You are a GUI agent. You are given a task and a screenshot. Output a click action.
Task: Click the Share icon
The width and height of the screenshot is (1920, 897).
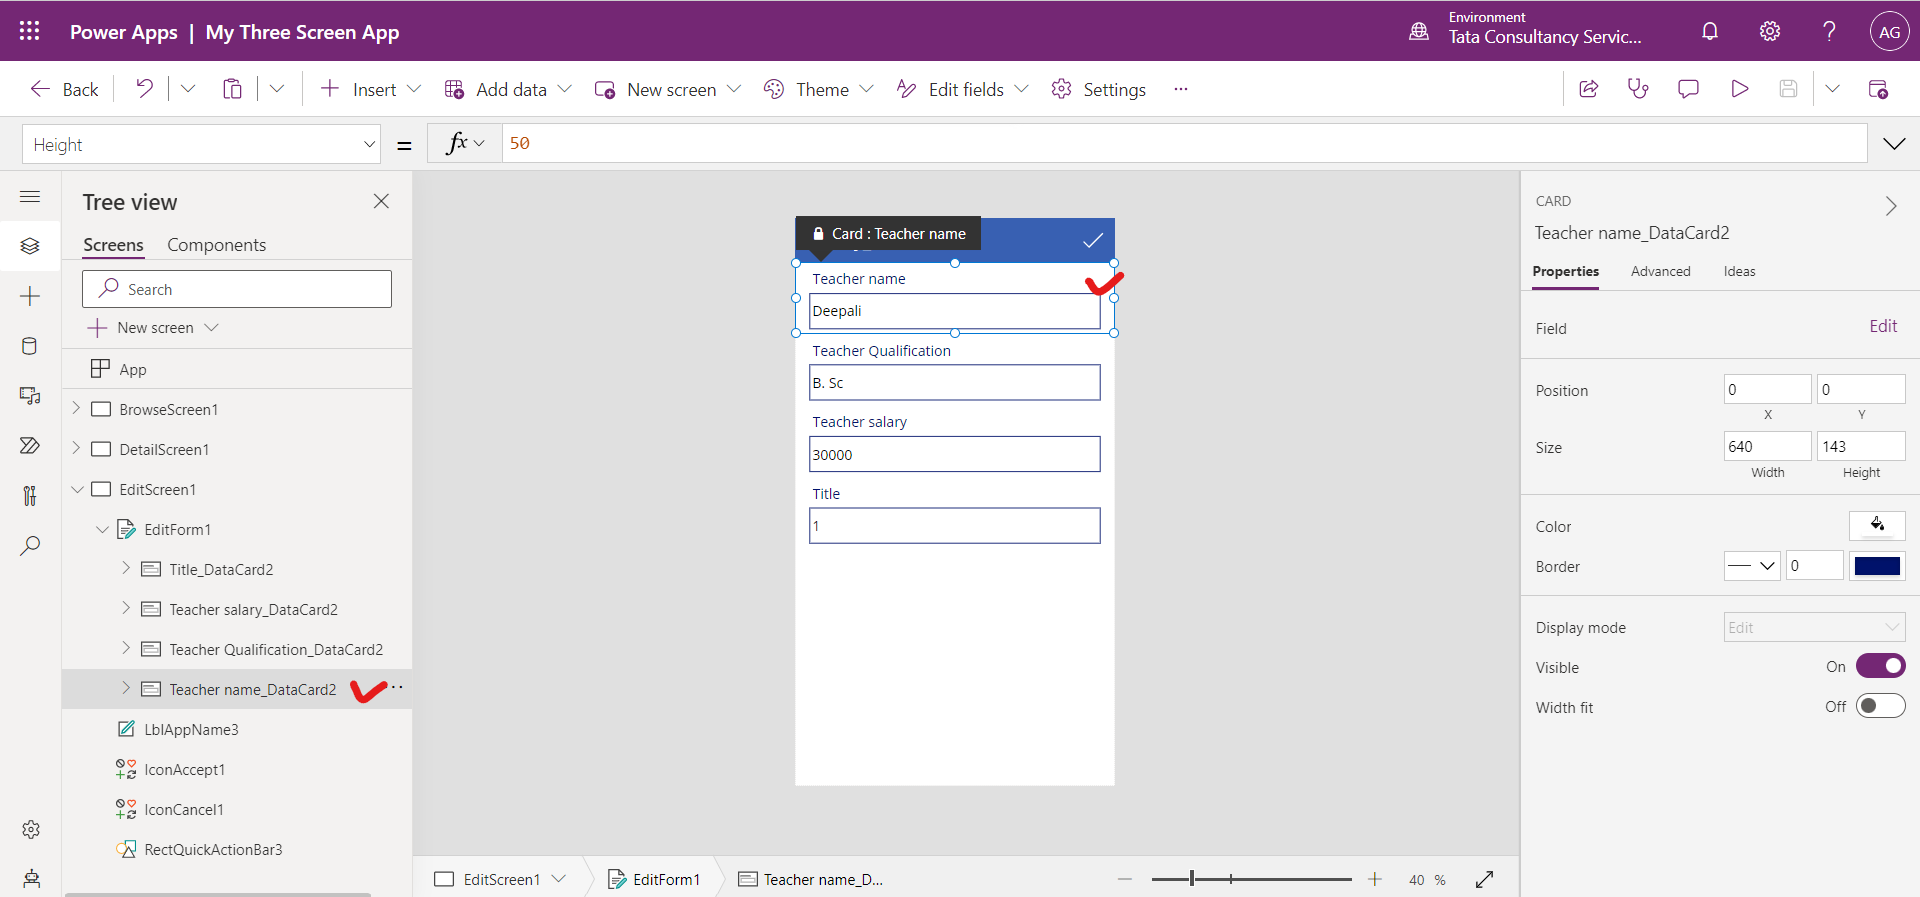tap(1588, 89)
